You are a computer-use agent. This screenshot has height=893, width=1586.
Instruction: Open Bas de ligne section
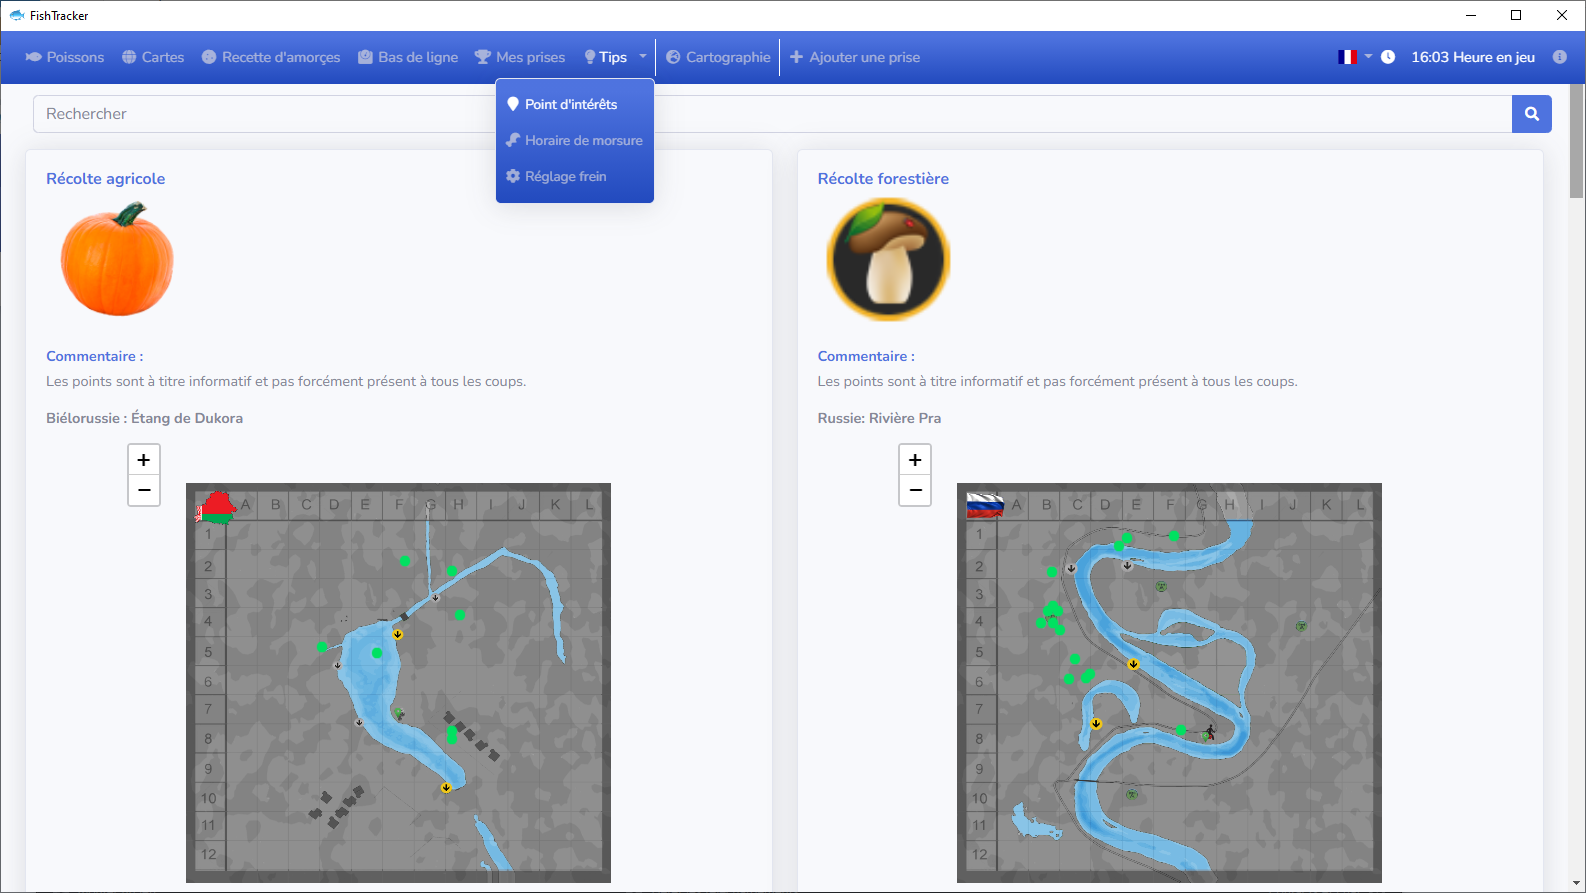[x=408, y=57]
